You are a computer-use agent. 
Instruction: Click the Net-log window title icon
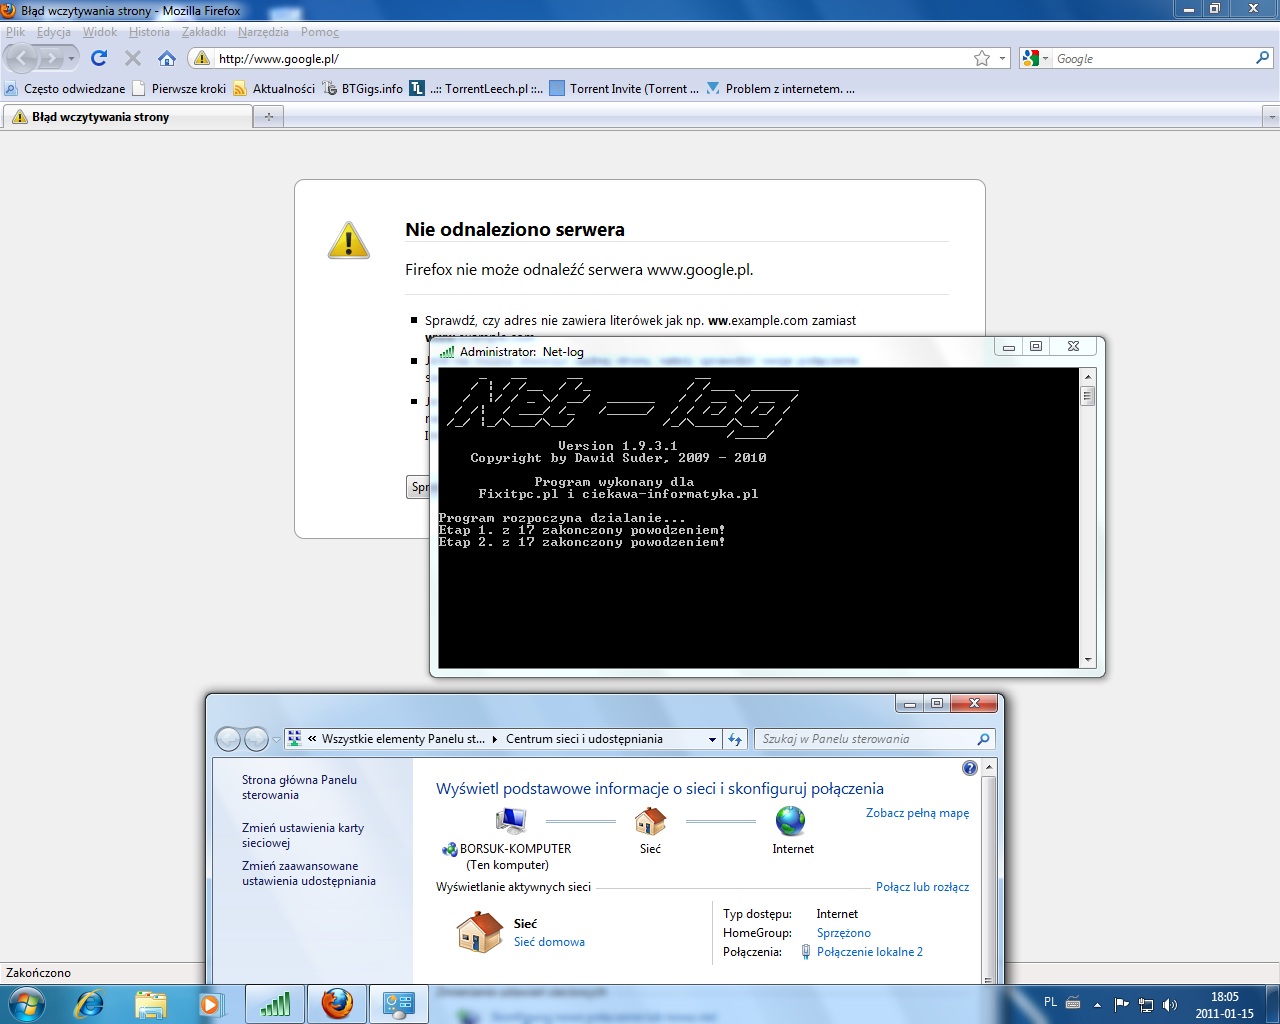tap(447, 351)
